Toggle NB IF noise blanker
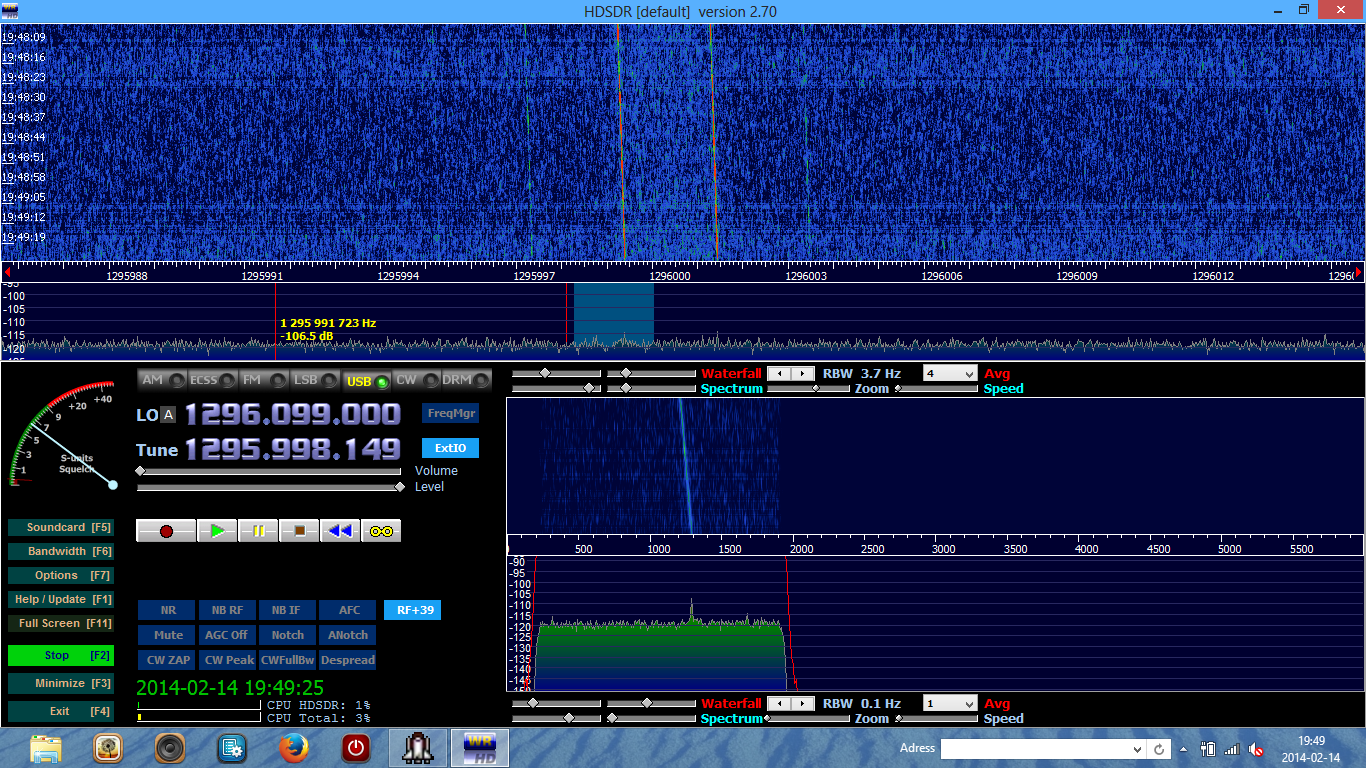 pyautogui.click(x=287, y=610)
